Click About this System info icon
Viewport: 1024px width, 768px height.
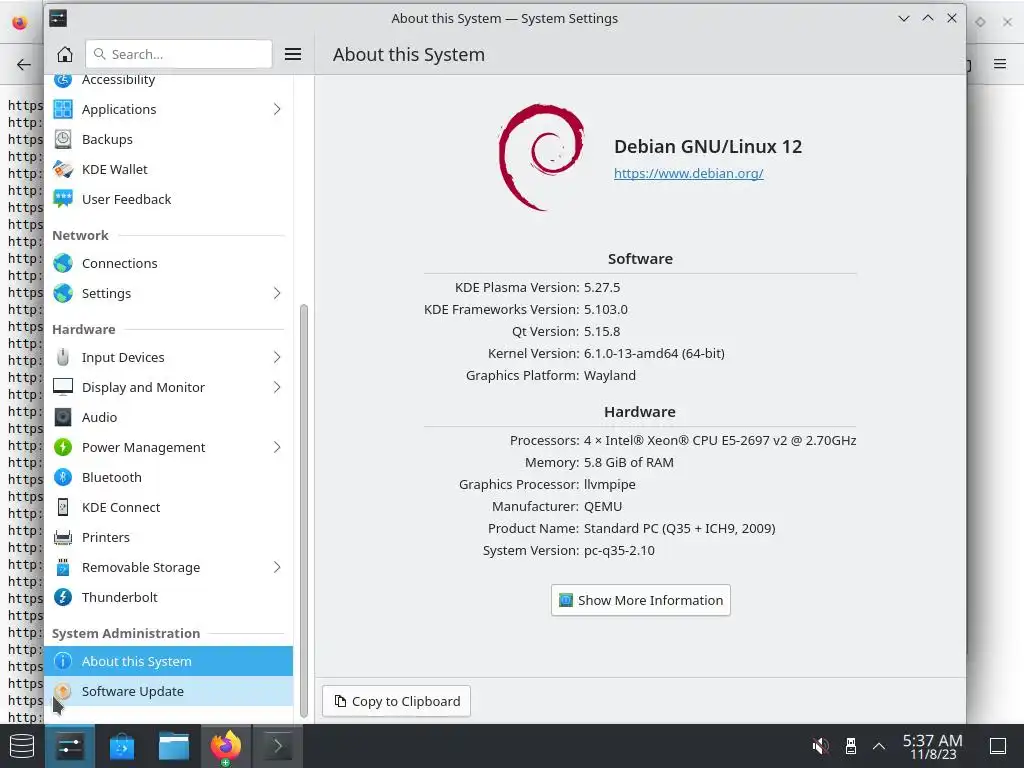63,661
